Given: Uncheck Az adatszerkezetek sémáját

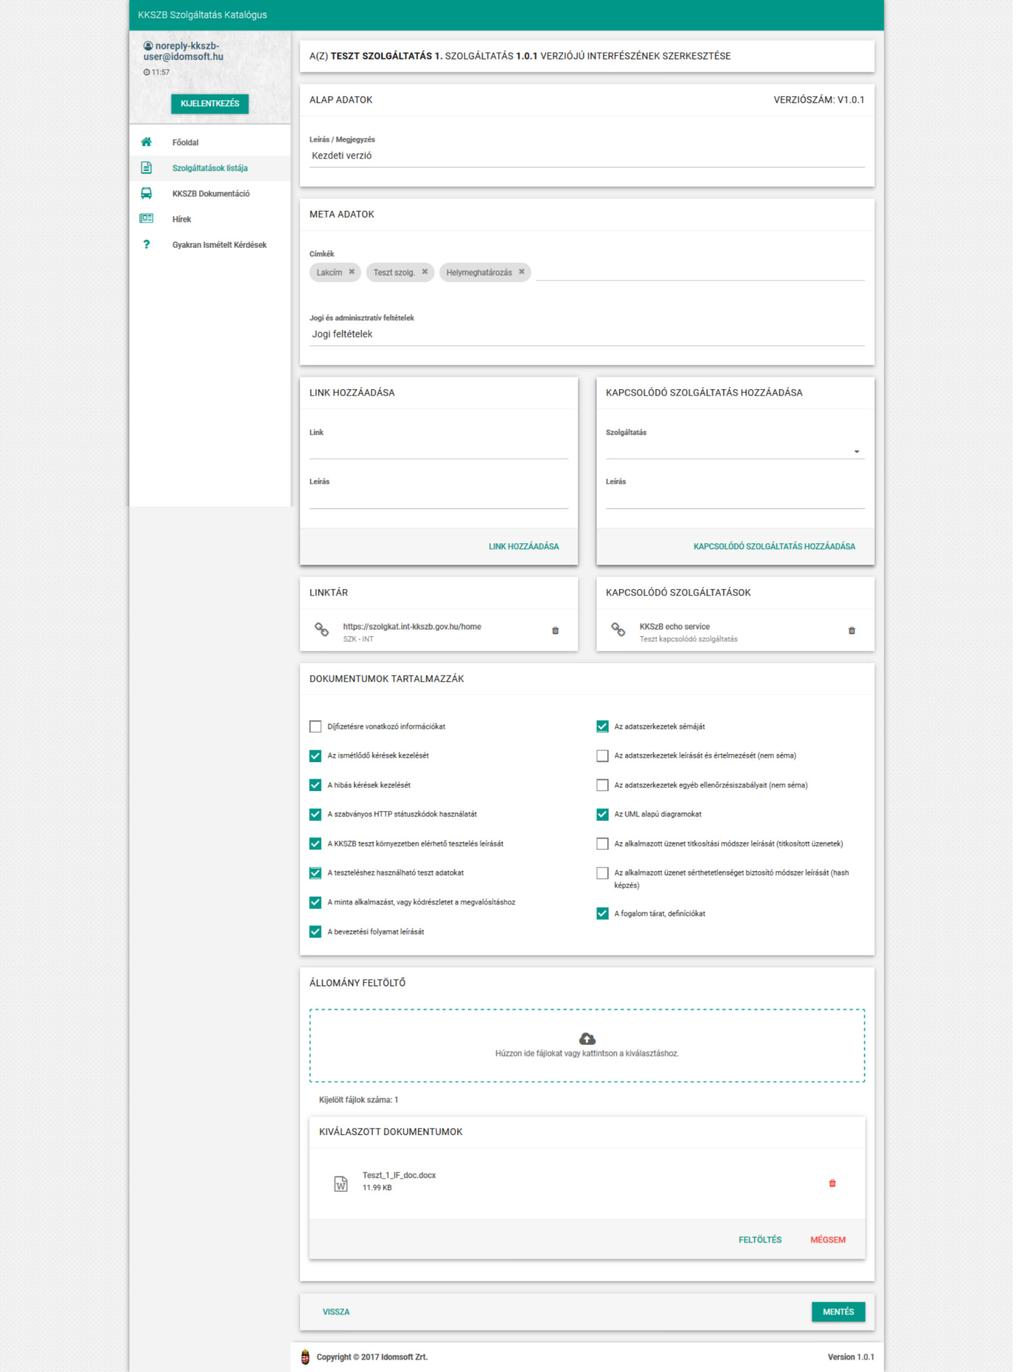Looking at the screenshot, I should [x=602, y=727].
